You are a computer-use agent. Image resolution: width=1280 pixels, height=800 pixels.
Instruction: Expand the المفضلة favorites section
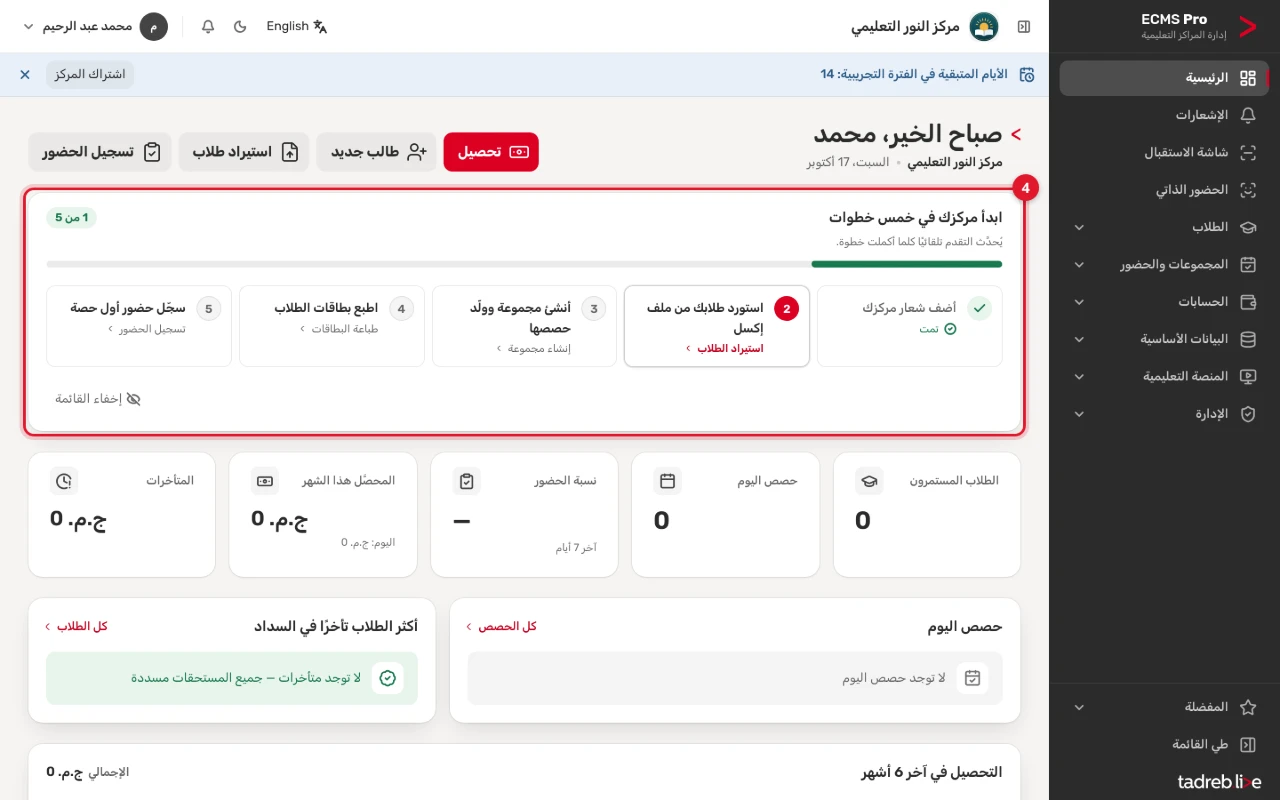[1164, 707]
